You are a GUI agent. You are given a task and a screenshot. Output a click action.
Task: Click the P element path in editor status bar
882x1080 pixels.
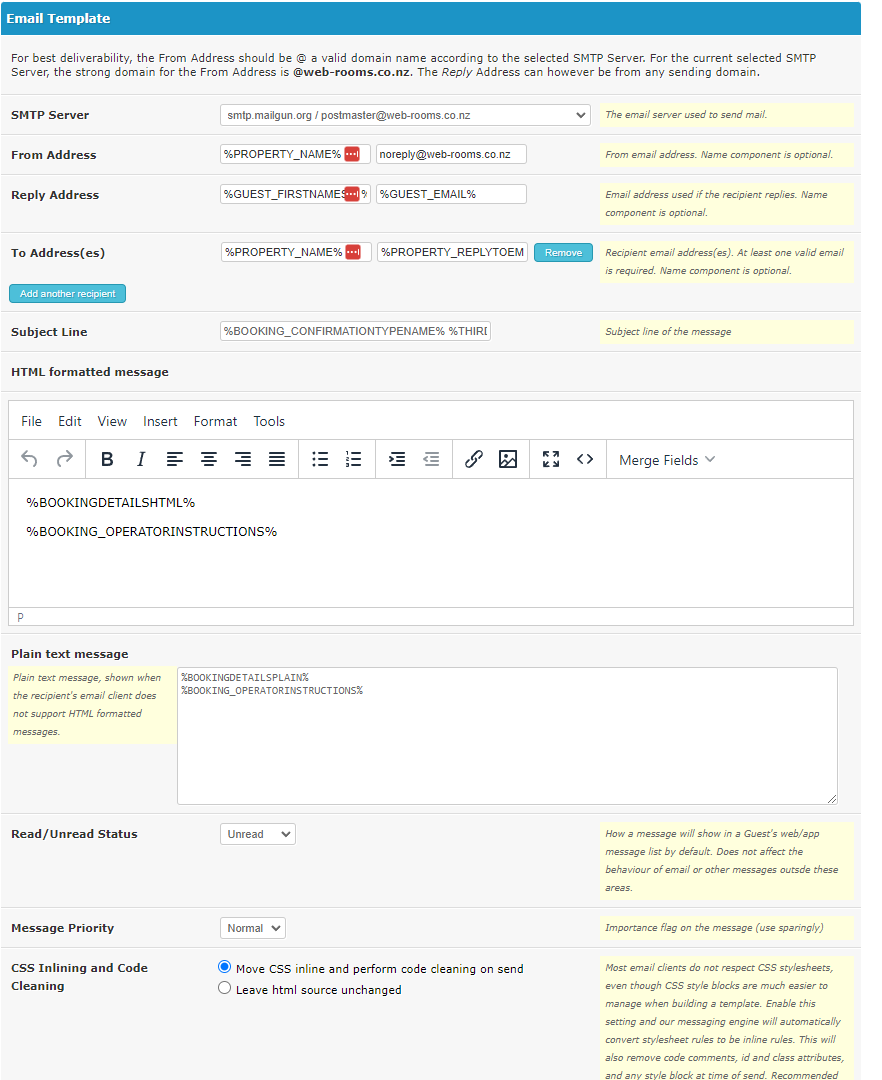click(20, 617)
